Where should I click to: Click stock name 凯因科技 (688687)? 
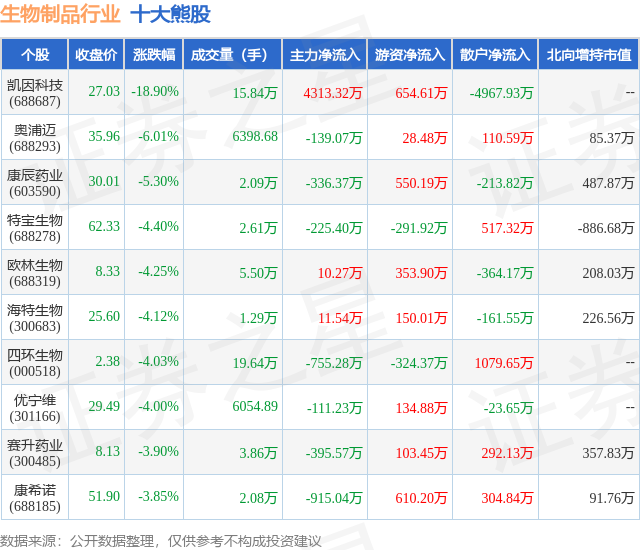click(35, 93)
